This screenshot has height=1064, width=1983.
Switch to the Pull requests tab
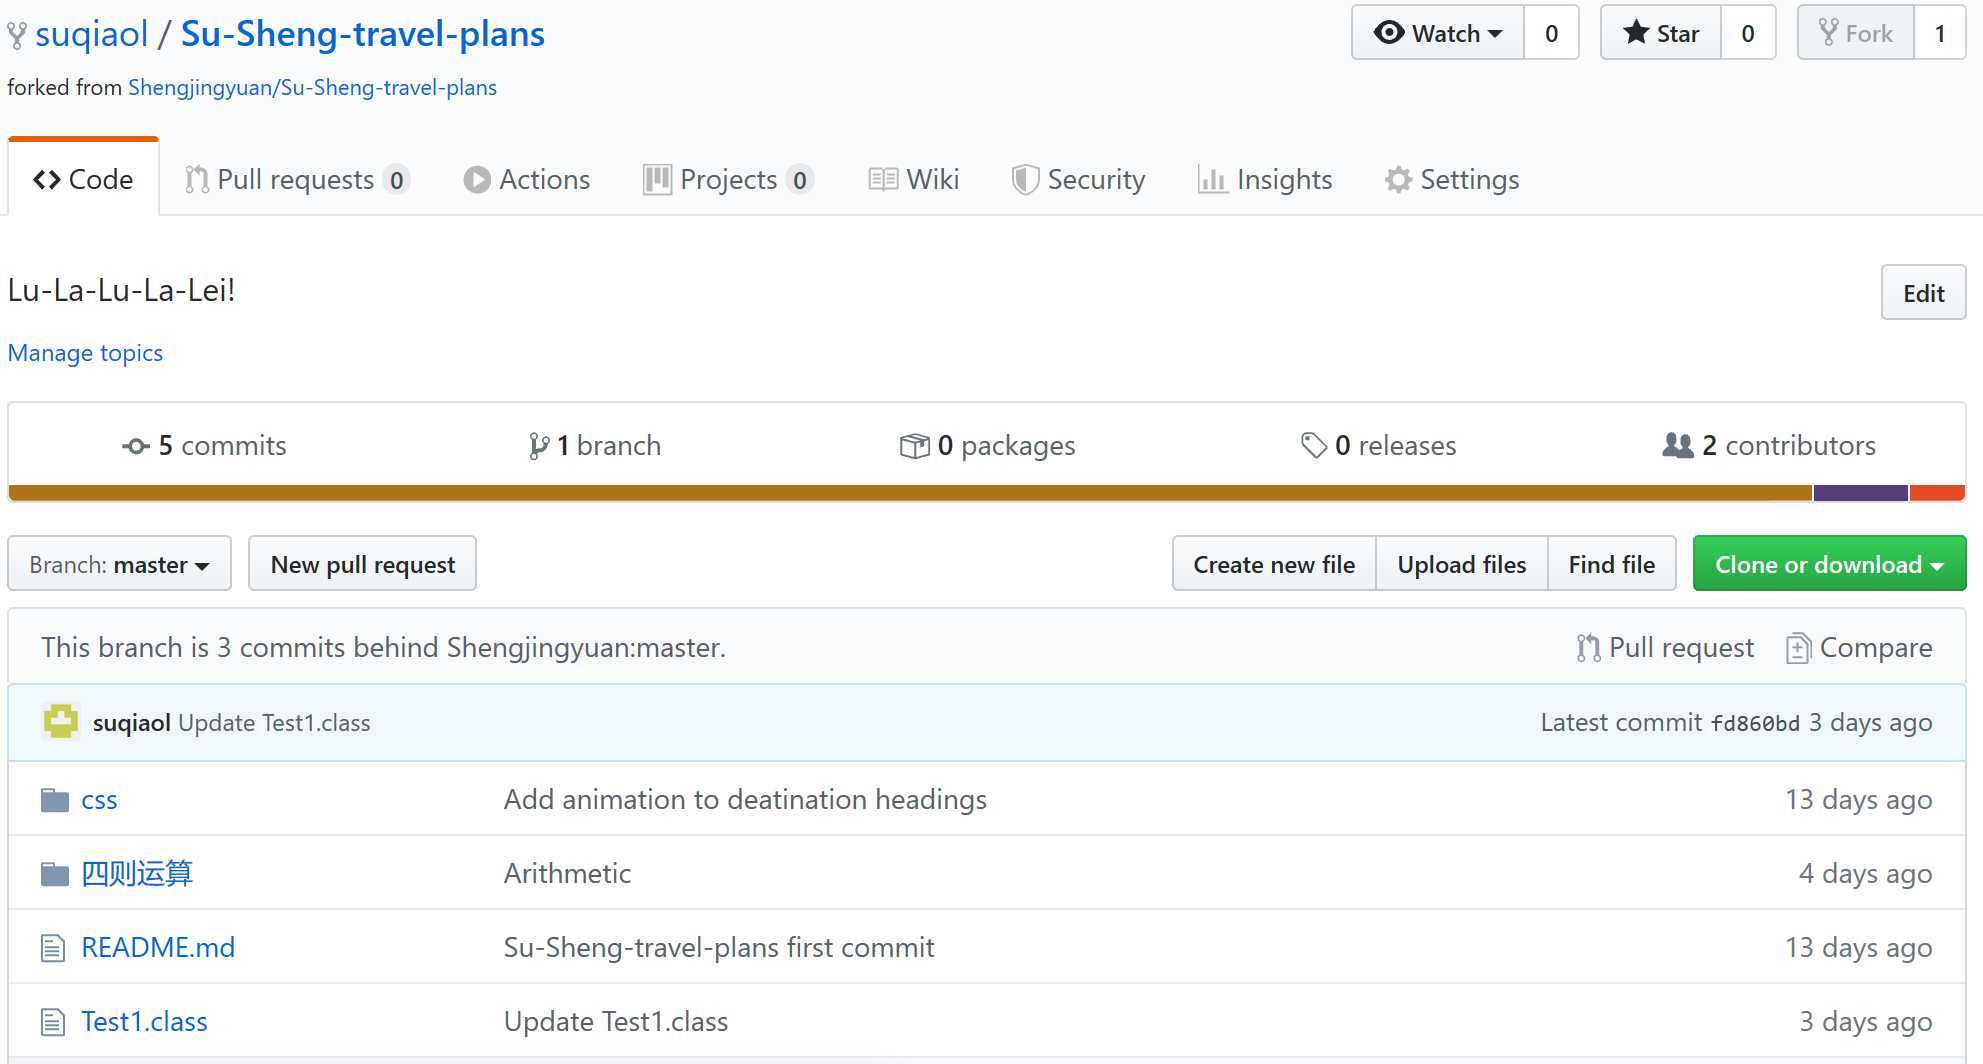coord(296,180)
